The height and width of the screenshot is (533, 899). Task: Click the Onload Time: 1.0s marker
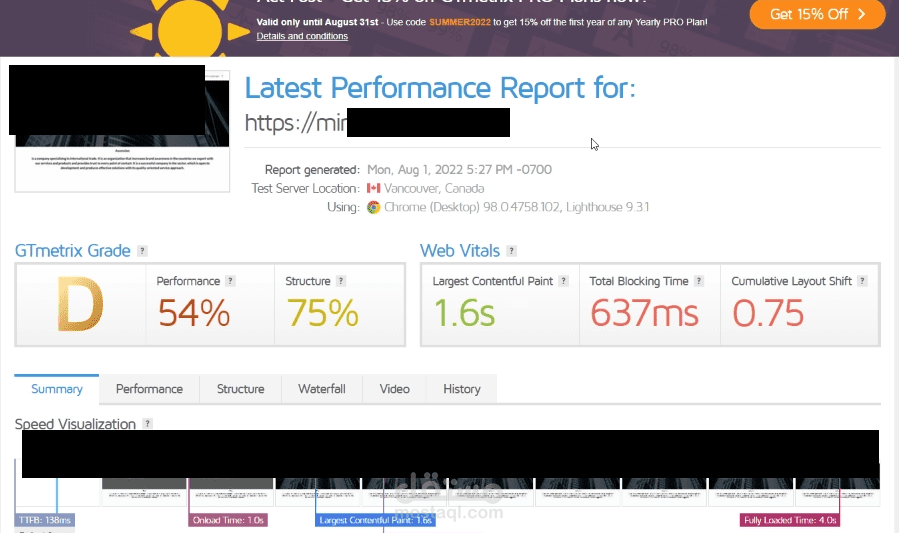click(x=228, y=520)
